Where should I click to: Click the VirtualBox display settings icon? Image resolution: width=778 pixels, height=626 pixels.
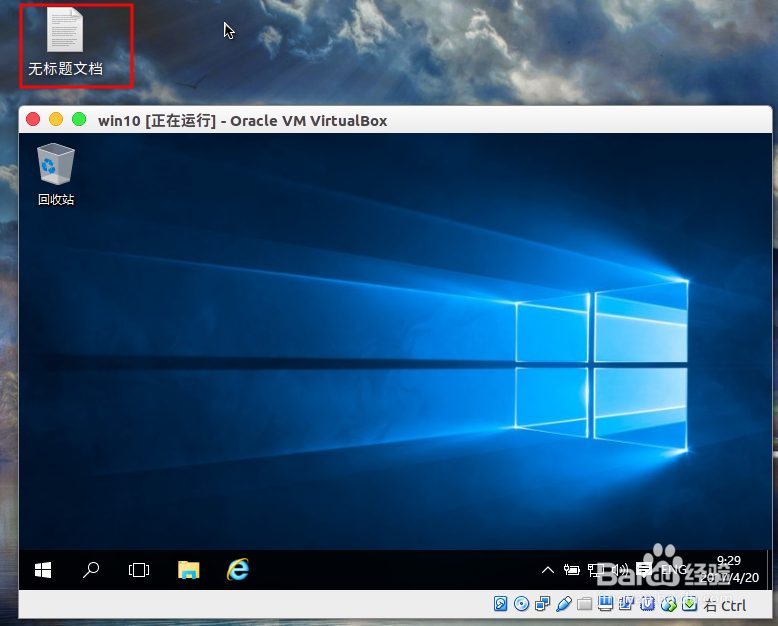pyautogui.click(x=605, y=604)
